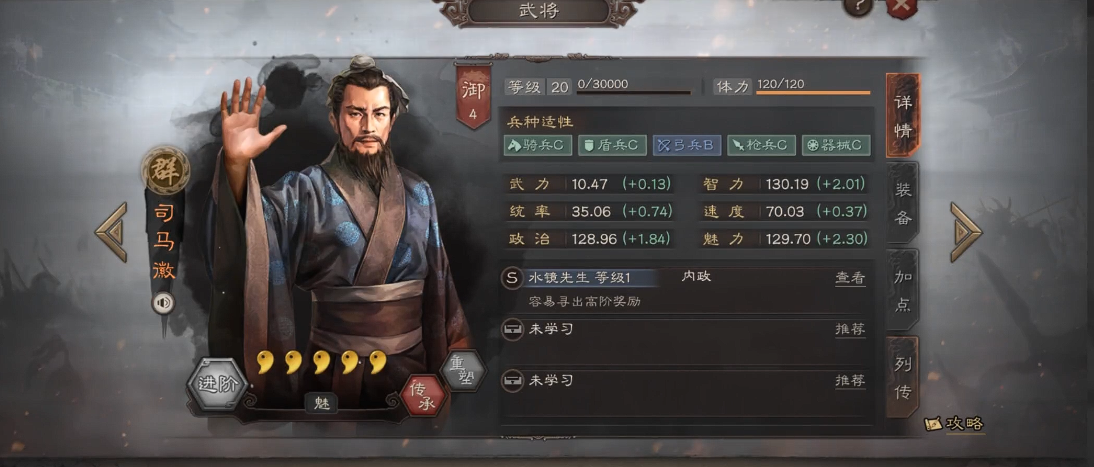The image size is (1094, 467).
Task: Go to the next general with right arrow
Action: click(x=966, y=232)
